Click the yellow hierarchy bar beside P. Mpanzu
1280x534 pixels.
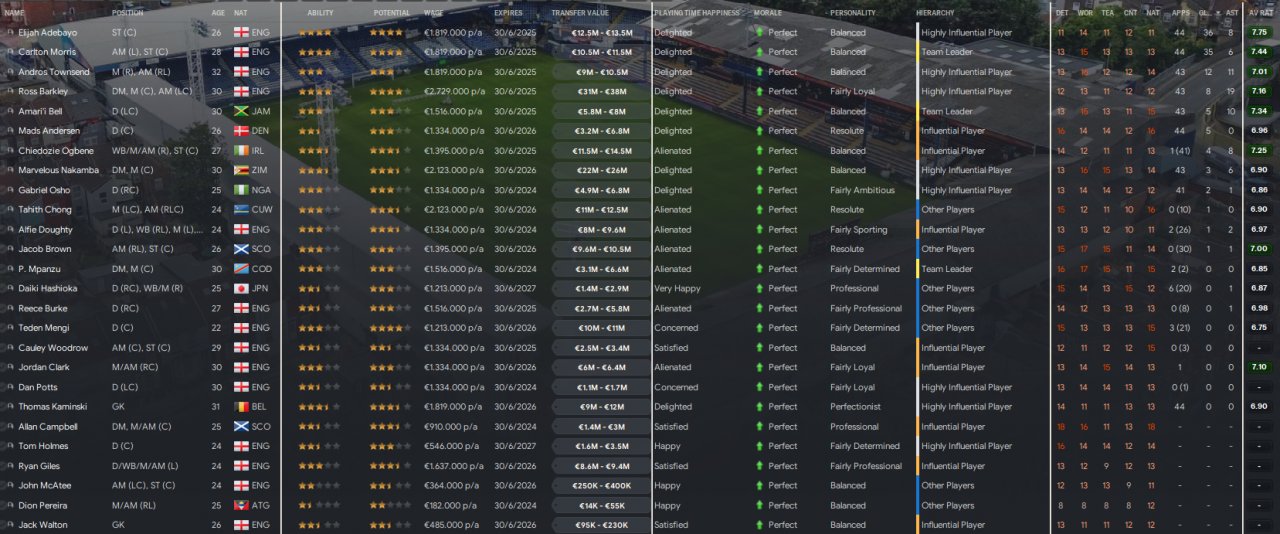[x=918, y=269]
